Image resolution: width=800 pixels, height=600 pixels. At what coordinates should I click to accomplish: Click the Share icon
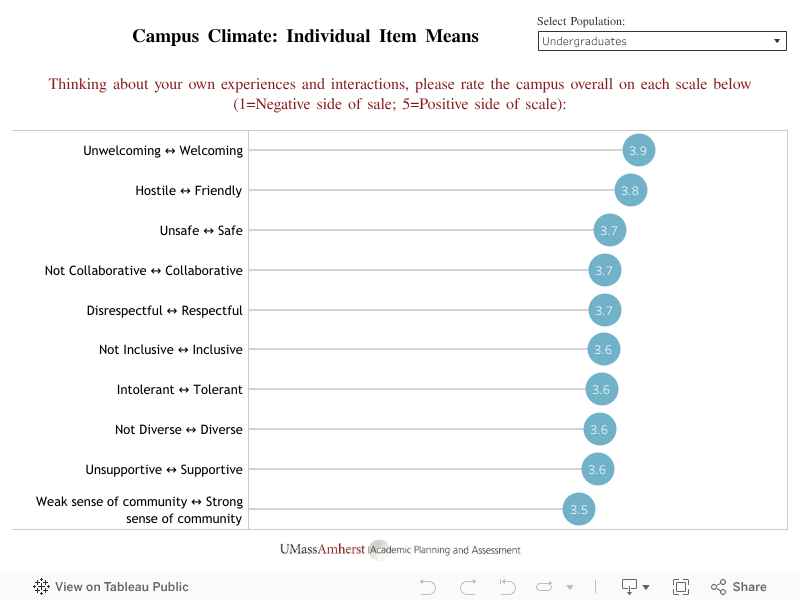[x=718, y=587]
